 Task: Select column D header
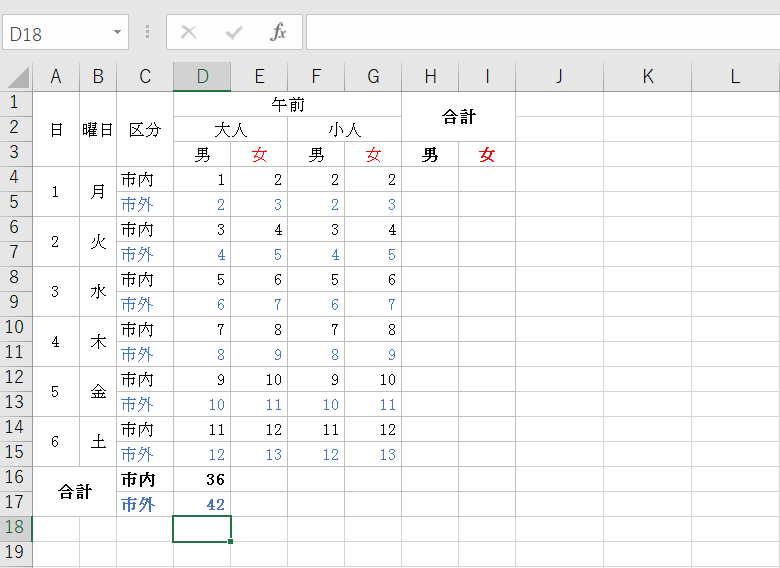pos(202,77)
